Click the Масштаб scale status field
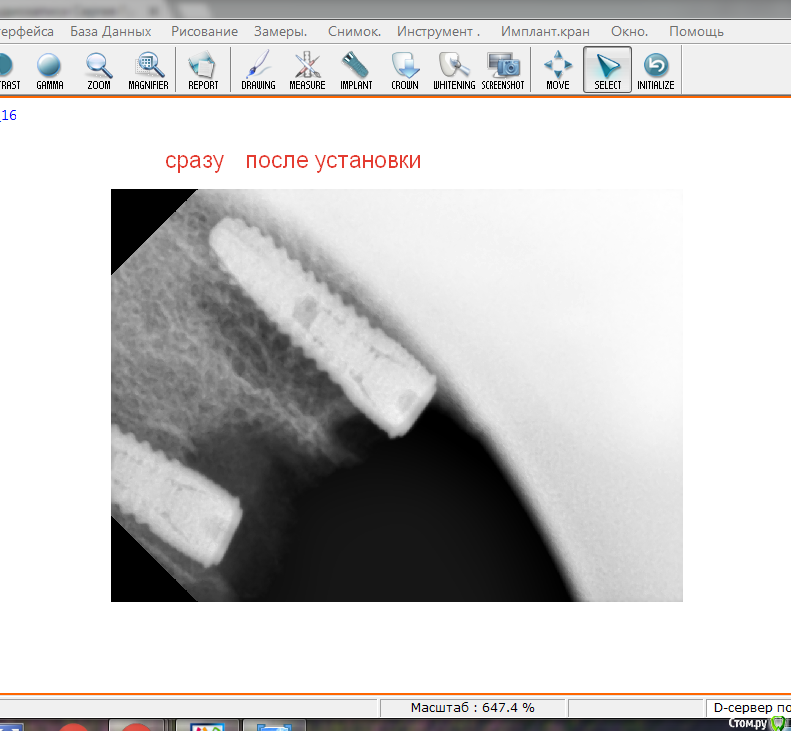The image size is (791, 731). pyautogui.click(x=472, y=708)
